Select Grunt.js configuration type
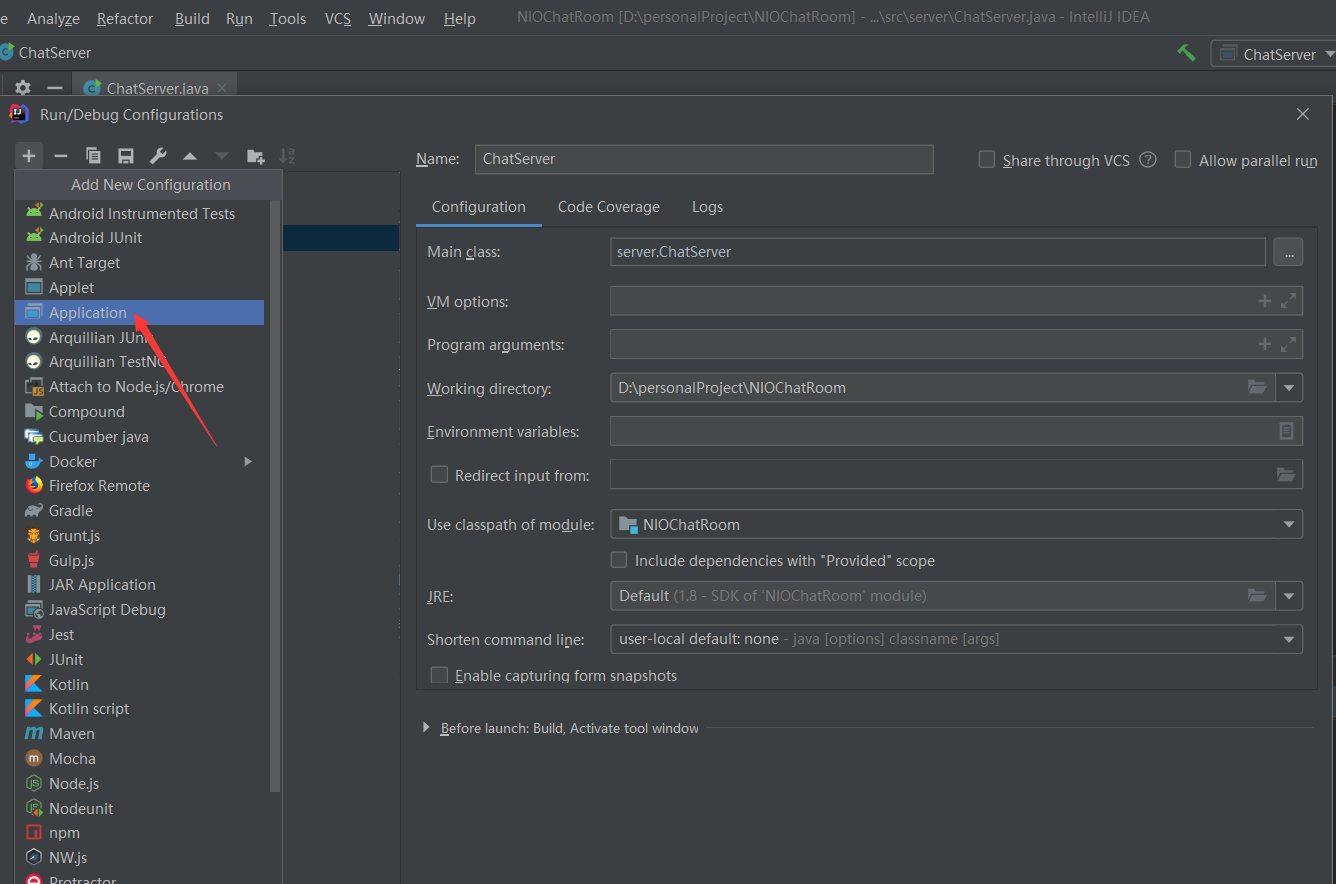1336x884 pixels. 140,536
